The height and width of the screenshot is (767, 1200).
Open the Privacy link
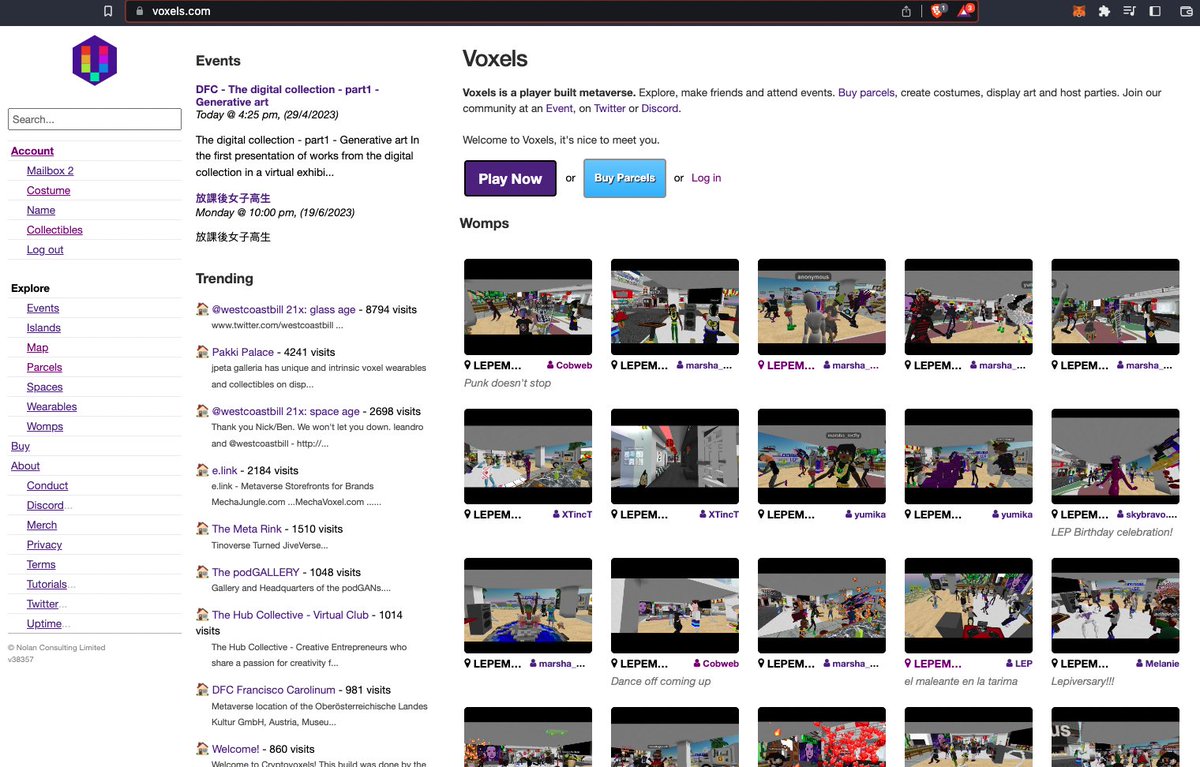(44, 545)
